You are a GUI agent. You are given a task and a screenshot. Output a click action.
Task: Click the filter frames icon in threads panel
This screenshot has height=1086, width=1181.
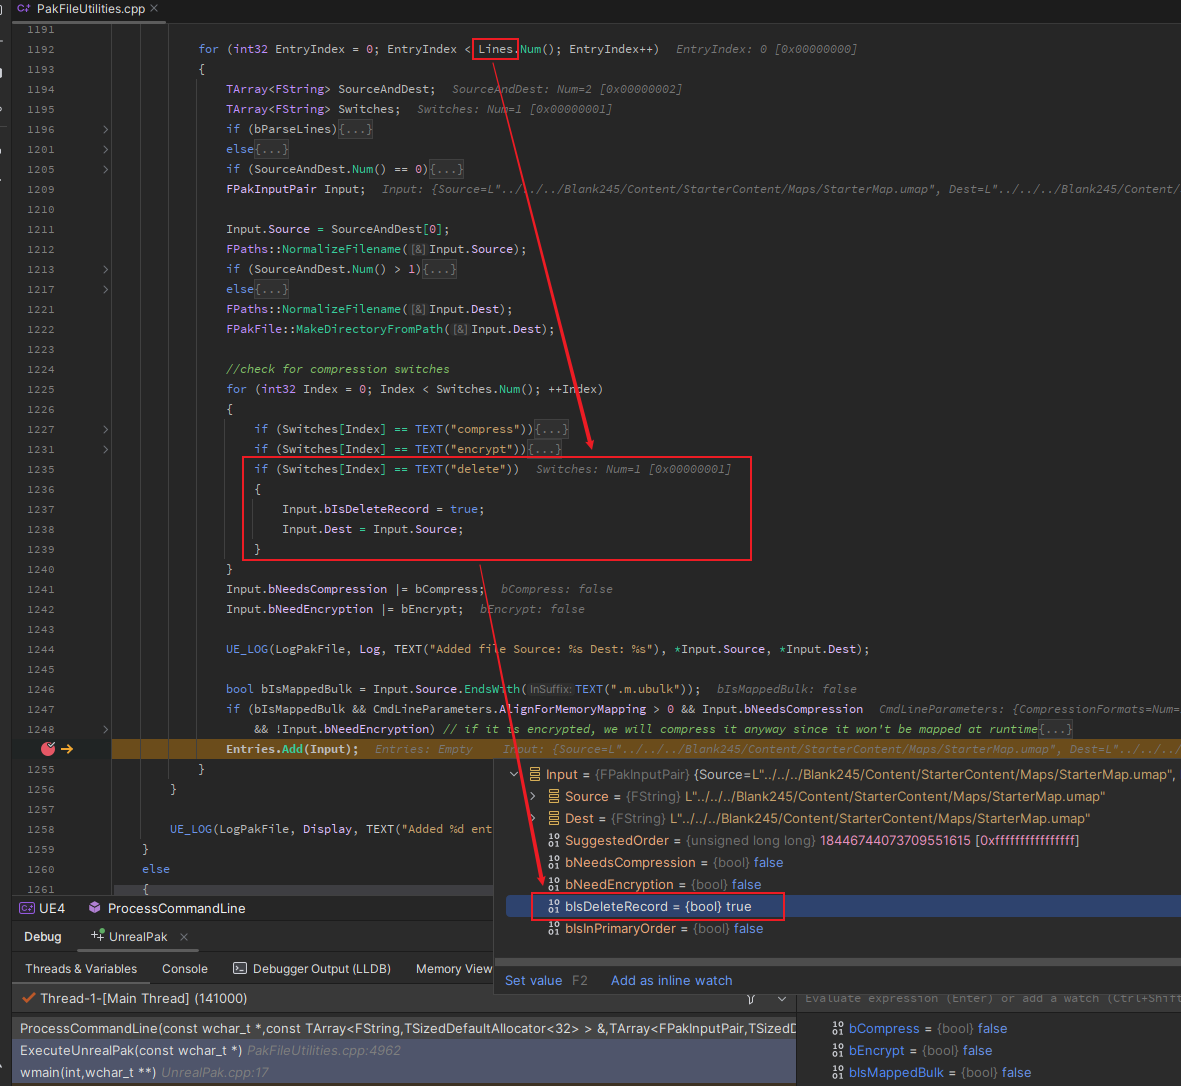[x=751, y=998]
